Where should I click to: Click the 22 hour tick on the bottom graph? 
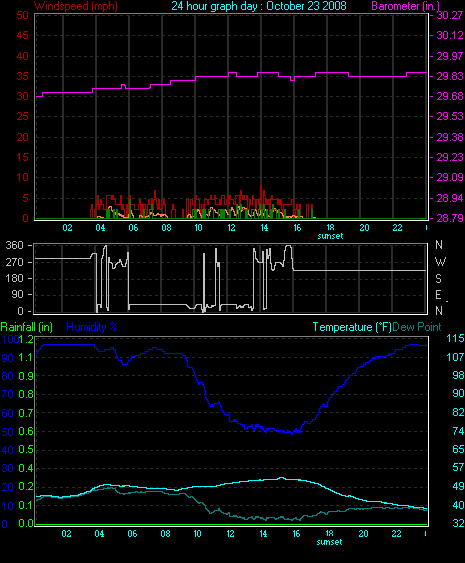[x=396, y=534]
